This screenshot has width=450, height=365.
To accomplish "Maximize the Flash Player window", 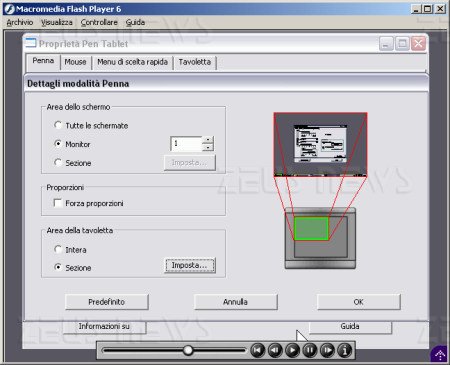I will click(428, 9).
